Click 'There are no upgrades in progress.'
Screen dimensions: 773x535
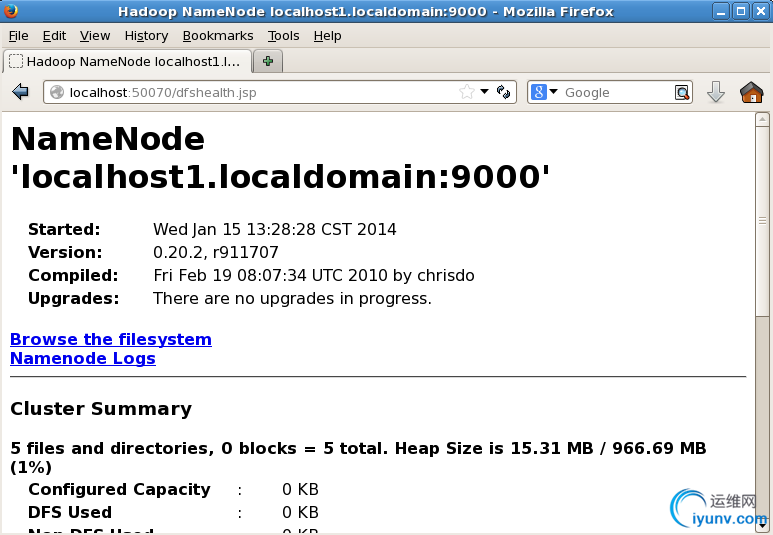292,298
